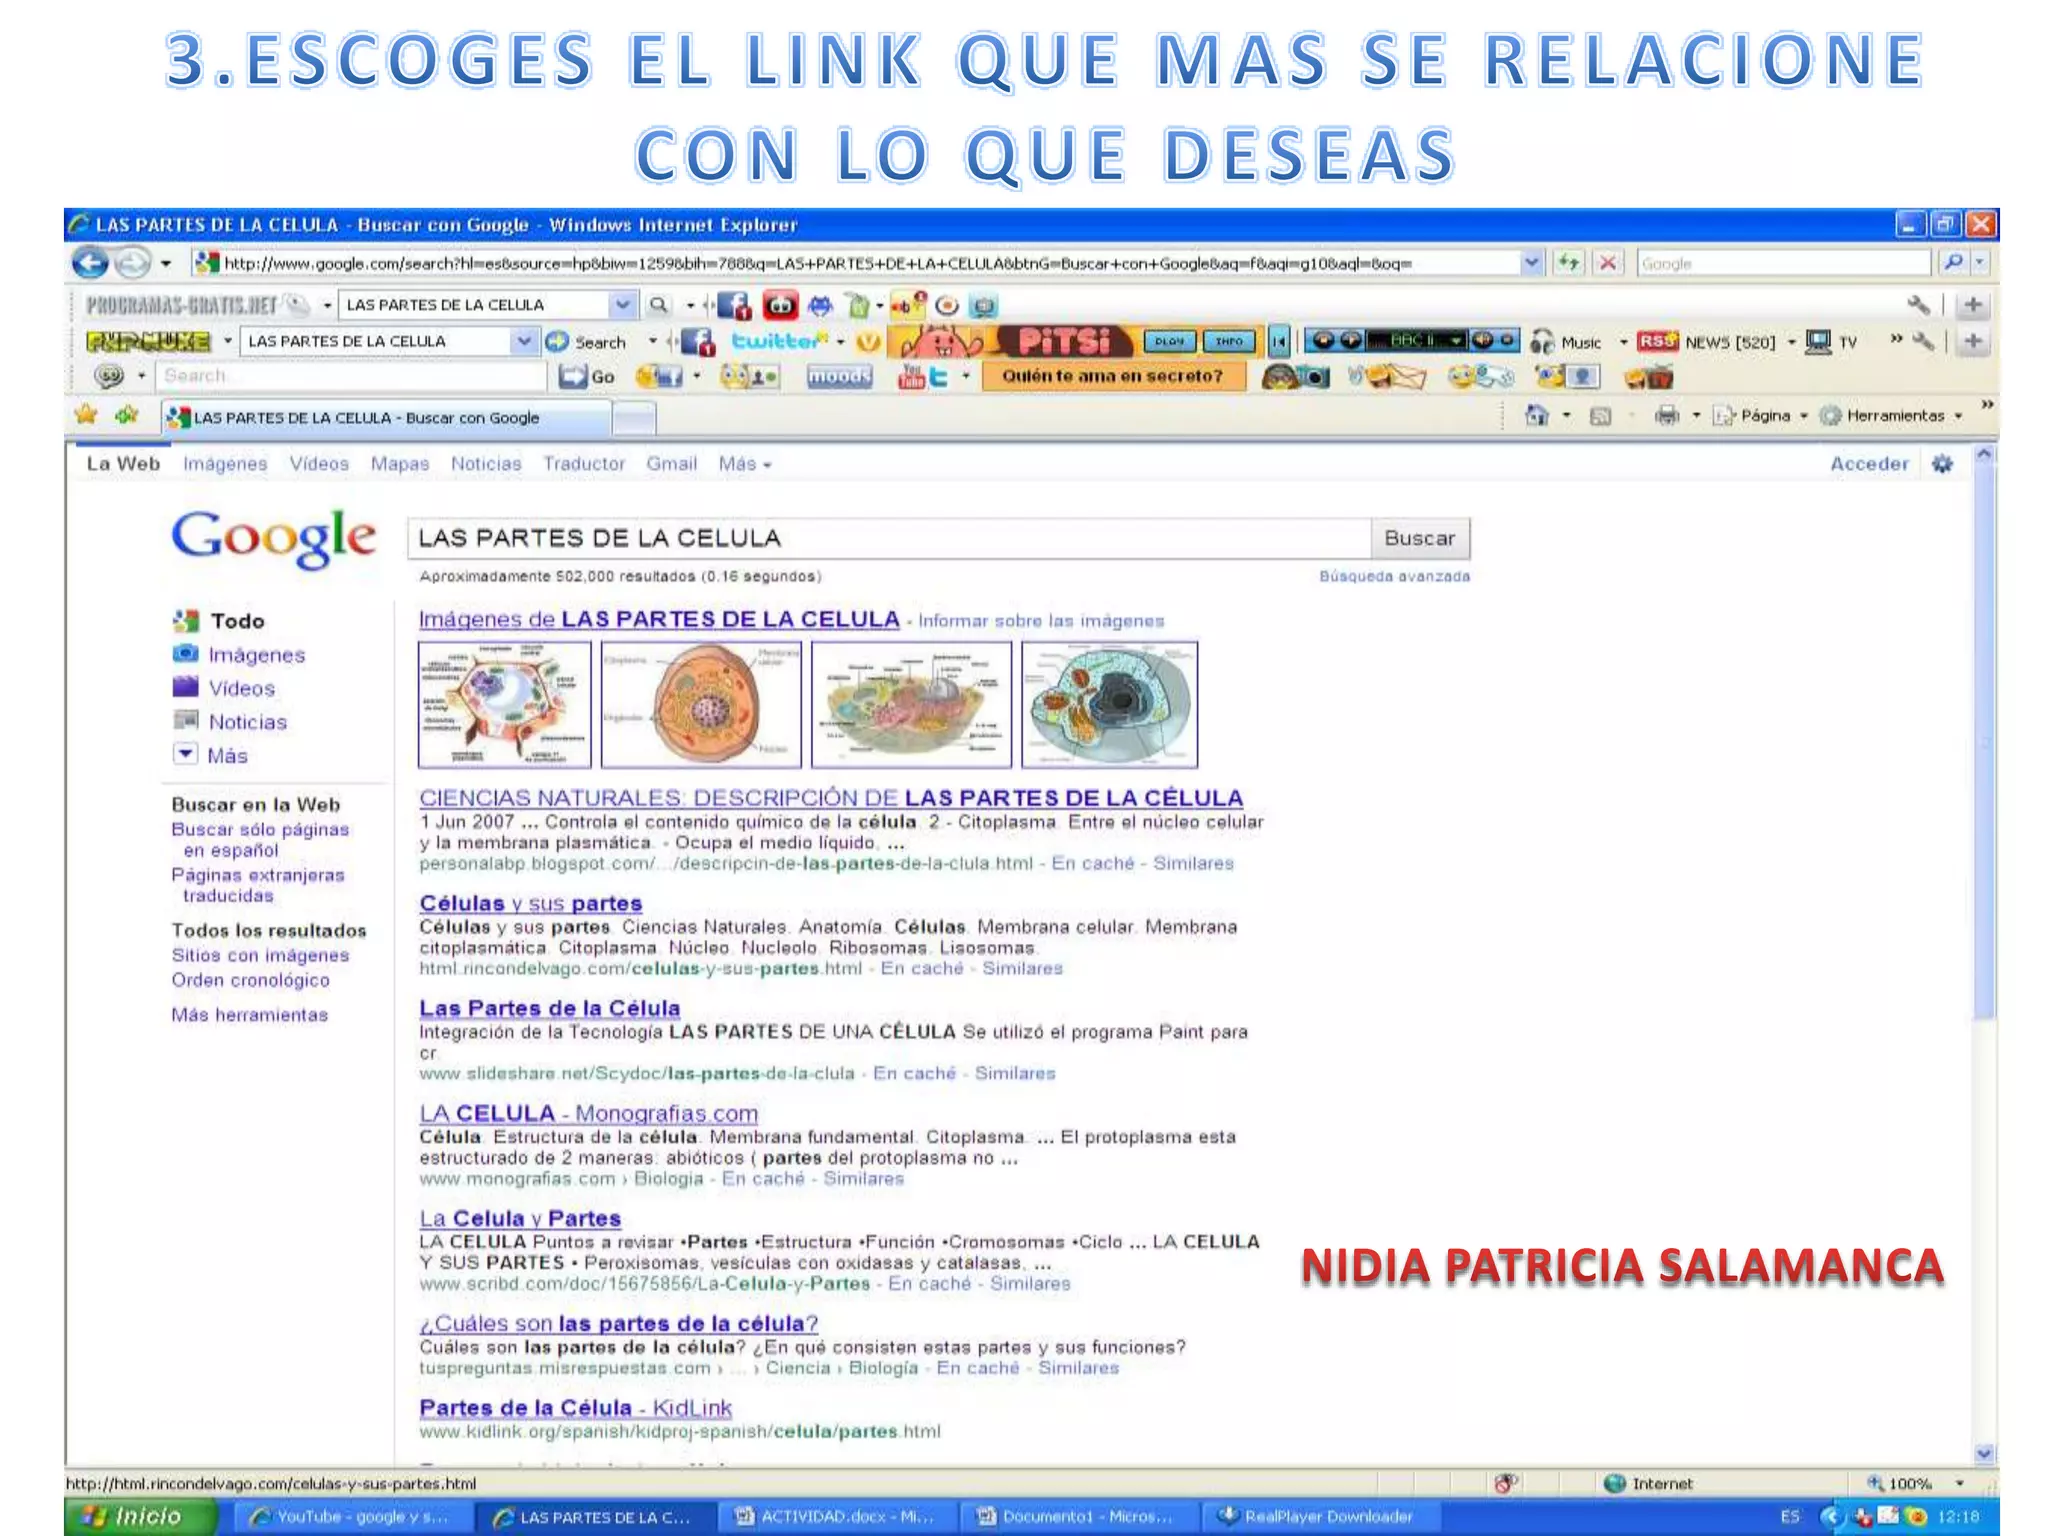Click the Favorites star icon
Image resolution: width=2048 pixels, height=1536 pixels.
[x=86, y=415]
